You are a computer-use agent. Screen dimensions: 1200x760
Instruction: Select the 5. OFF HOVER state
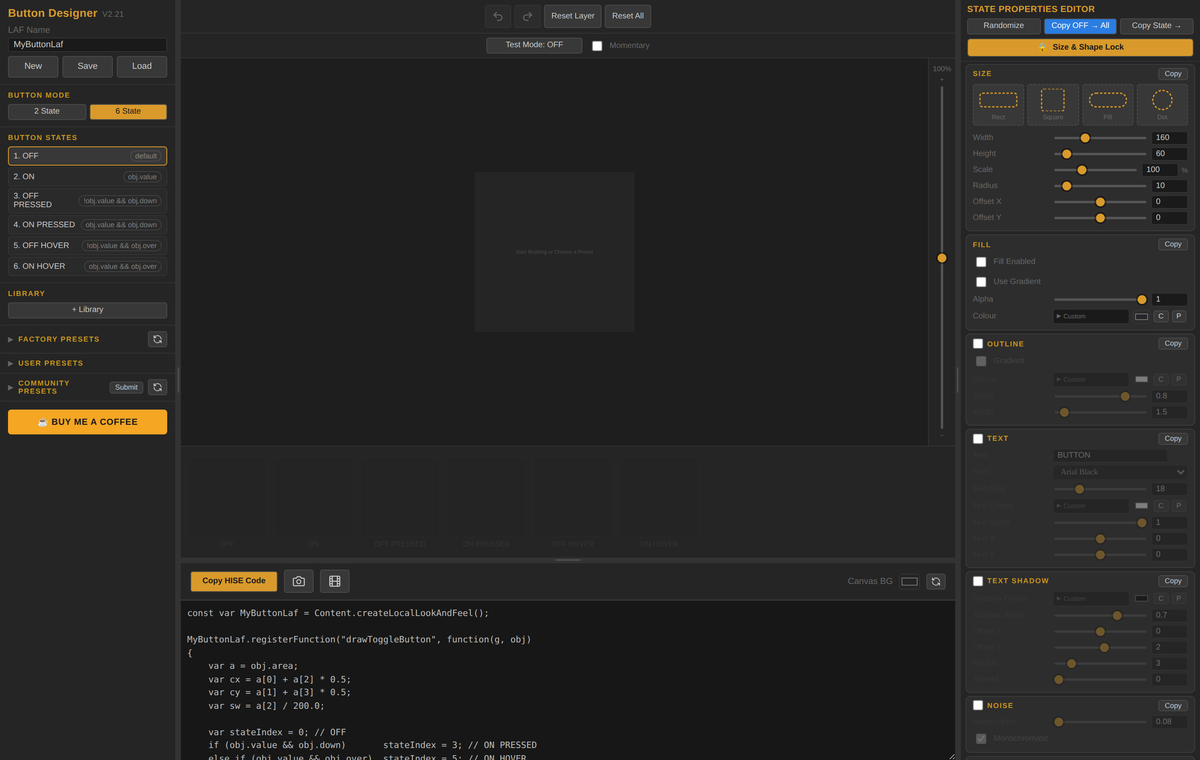(x=87, y=245)
